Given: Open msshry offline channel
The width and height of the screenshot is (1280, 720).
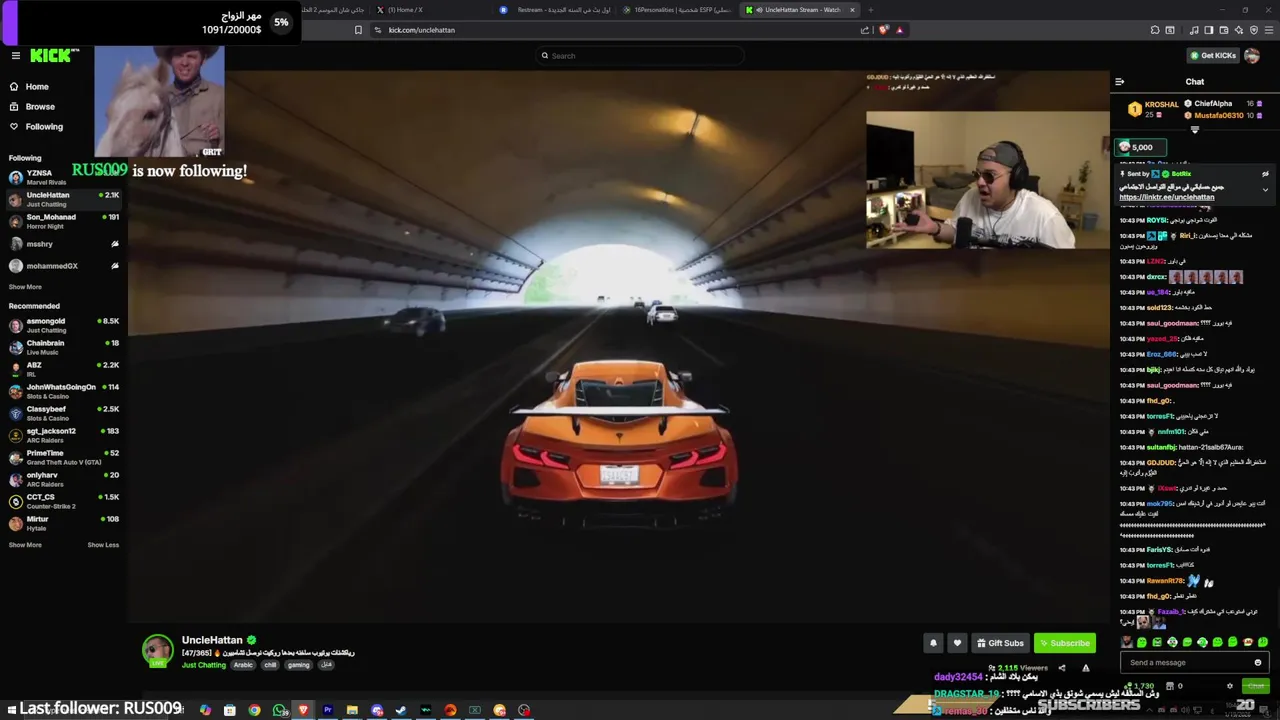Looking at the screenshot, I should [64, 244].
